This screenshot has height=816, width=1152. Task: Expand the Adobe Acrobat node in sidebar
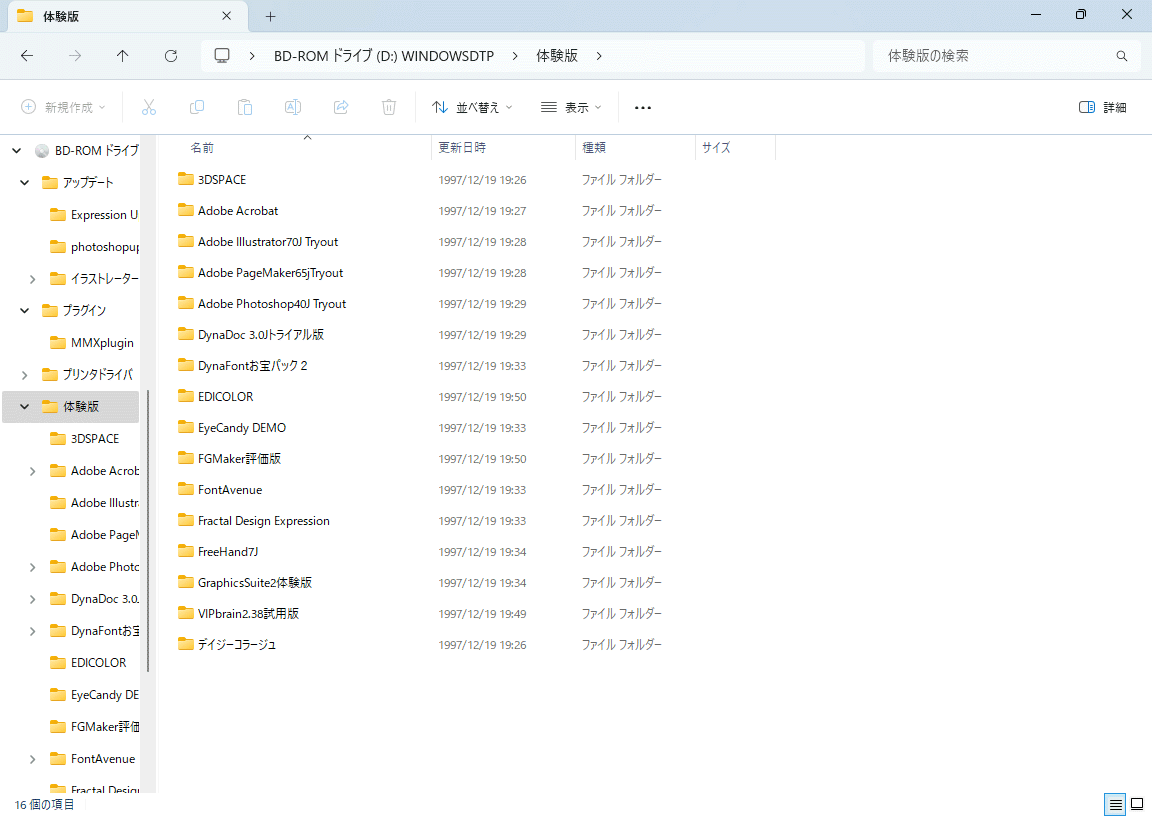[x=32, y=472]
